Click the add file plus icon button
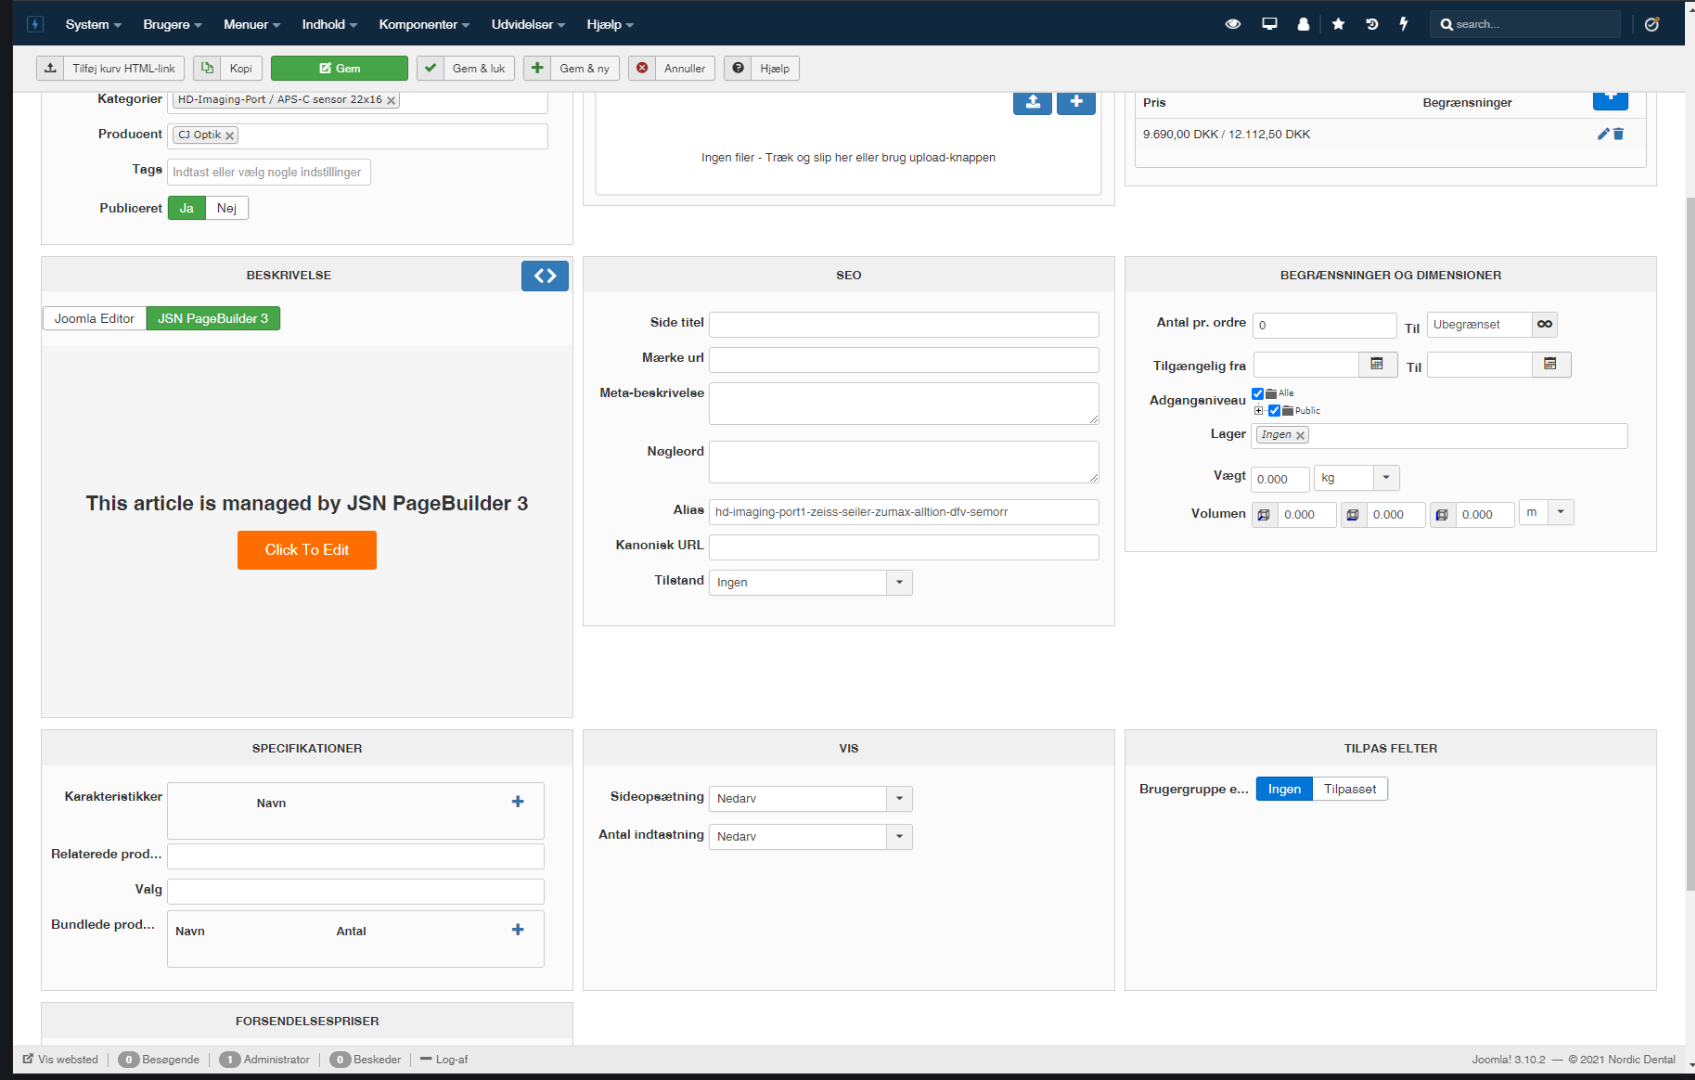Screen dimensions: 1695x1080 [1076, 102]
